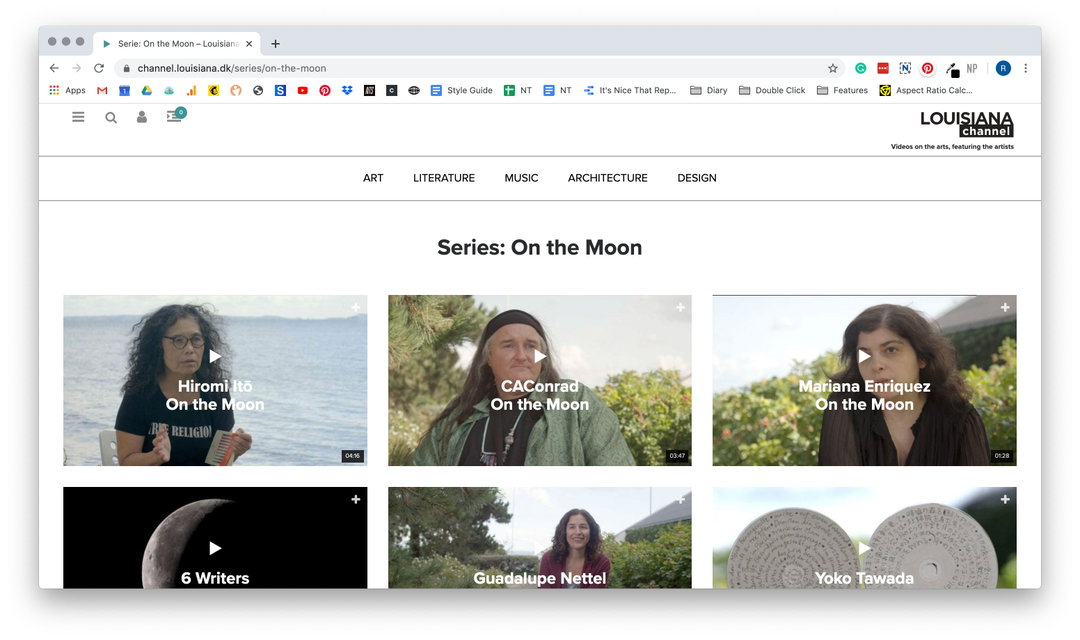Open the Dropbox bookmark
The image size is (1080, 640).
point(347,90)
